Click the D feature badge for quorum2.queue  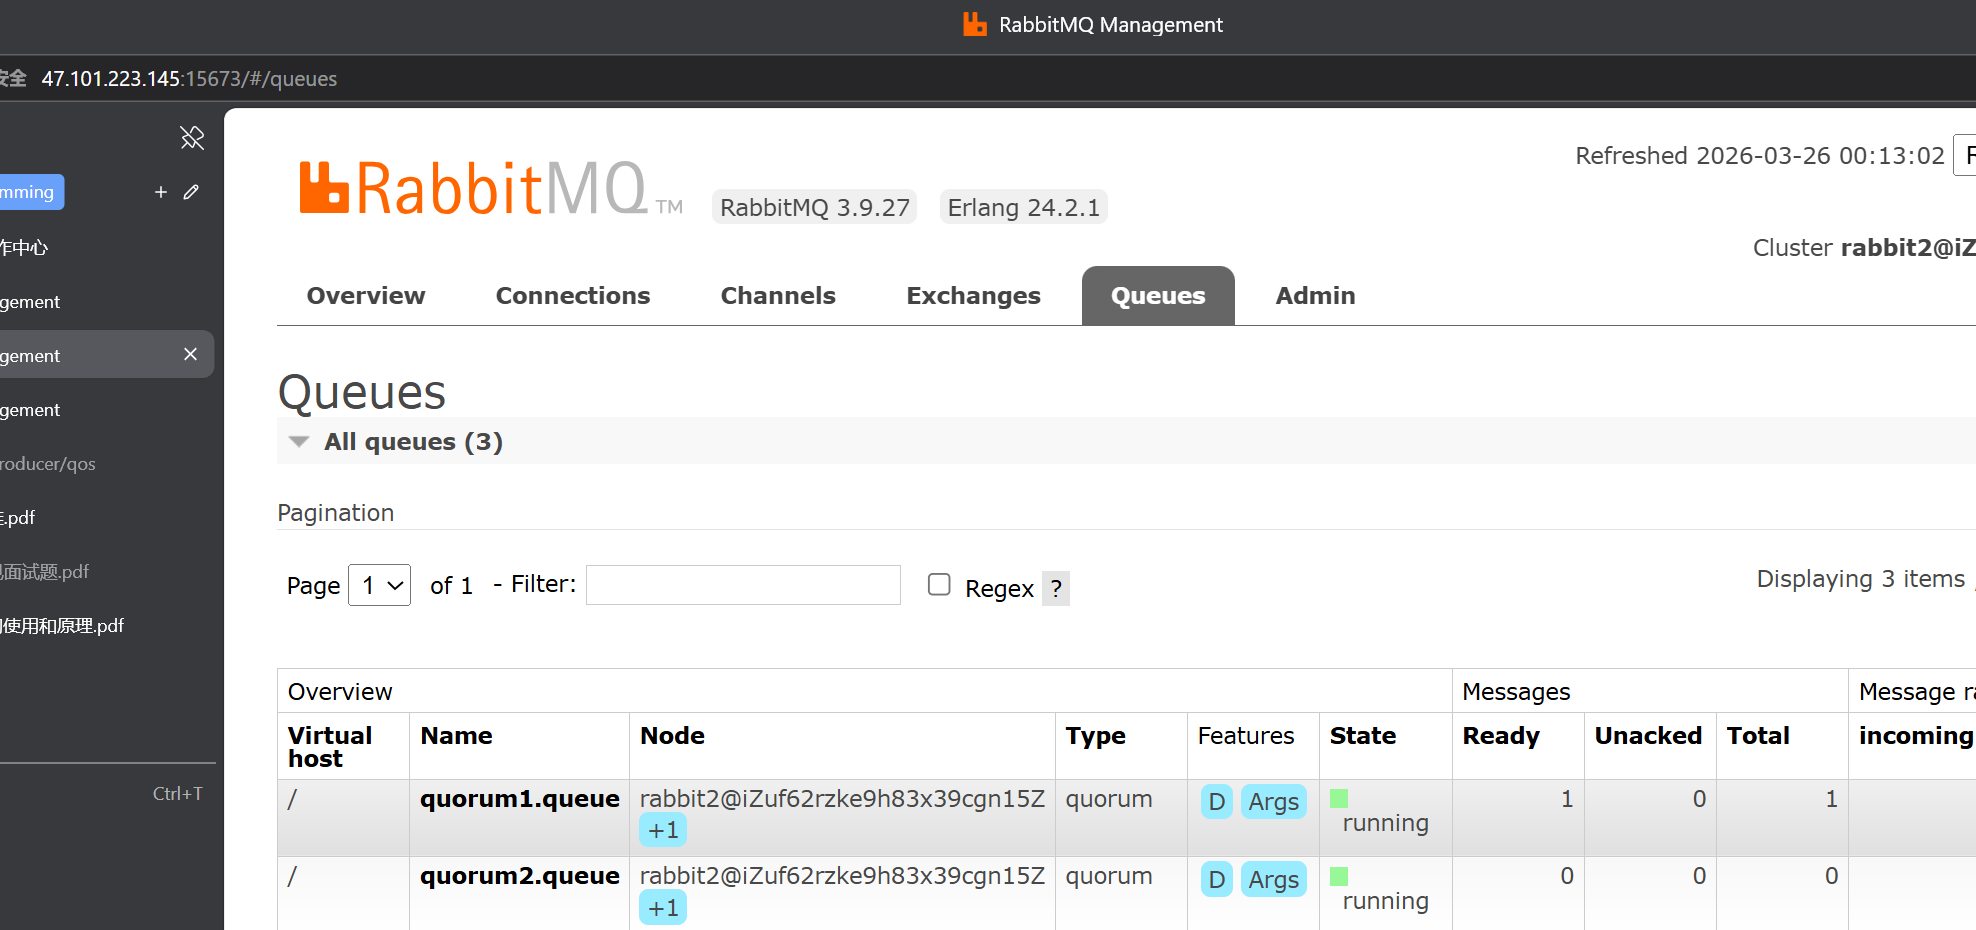(x=1216, y=880)
